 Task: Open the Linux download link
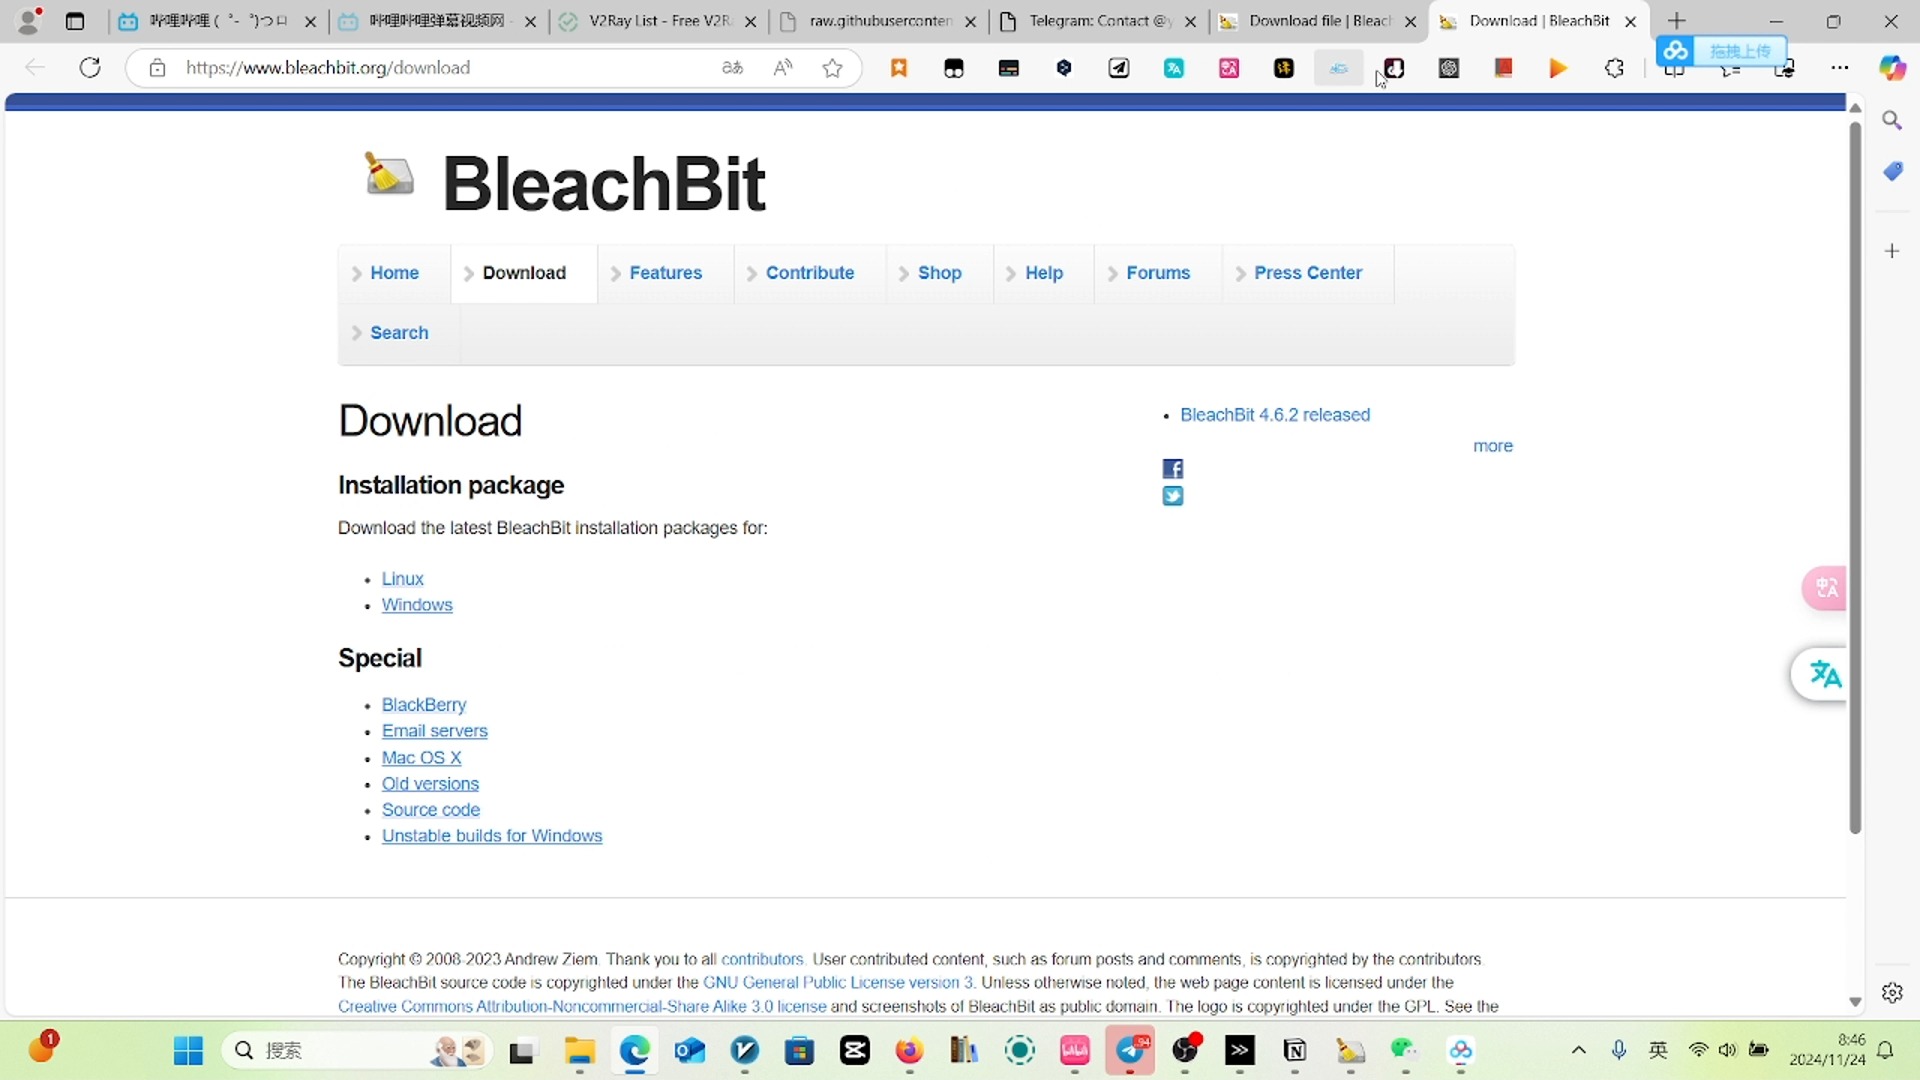click(402, 579)
